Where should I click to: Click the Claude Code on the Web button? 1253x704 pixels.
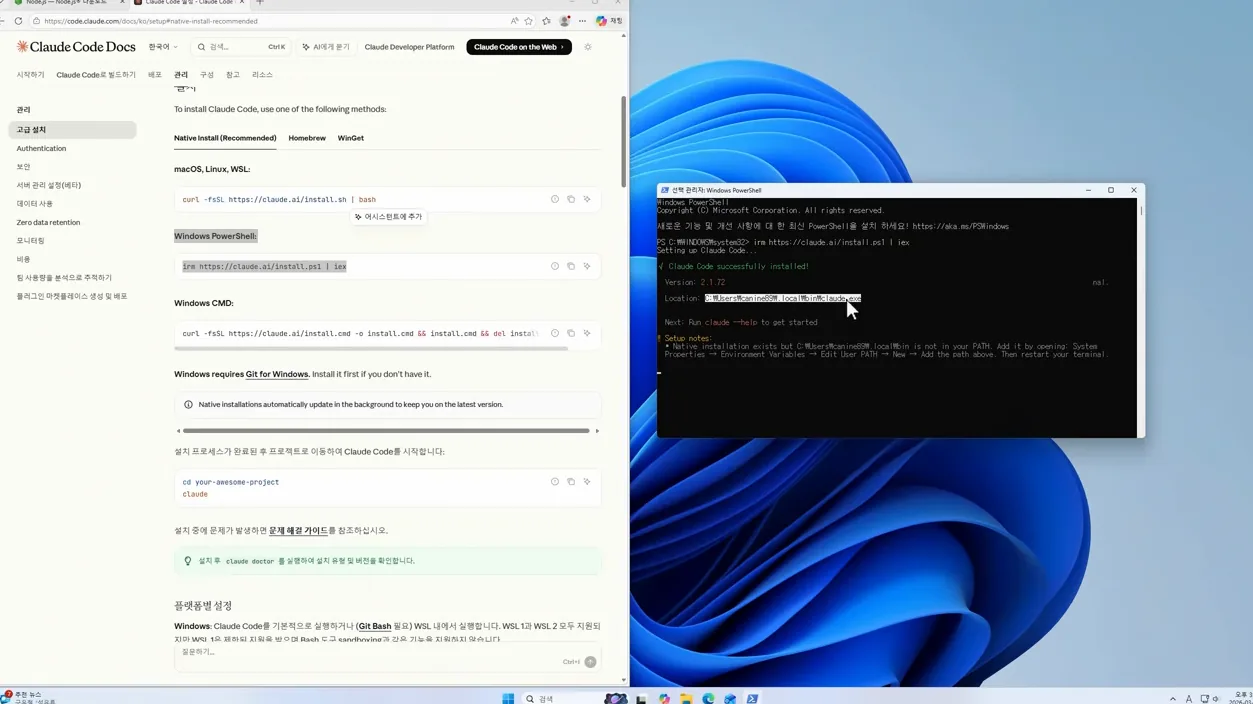coord(519,47)
